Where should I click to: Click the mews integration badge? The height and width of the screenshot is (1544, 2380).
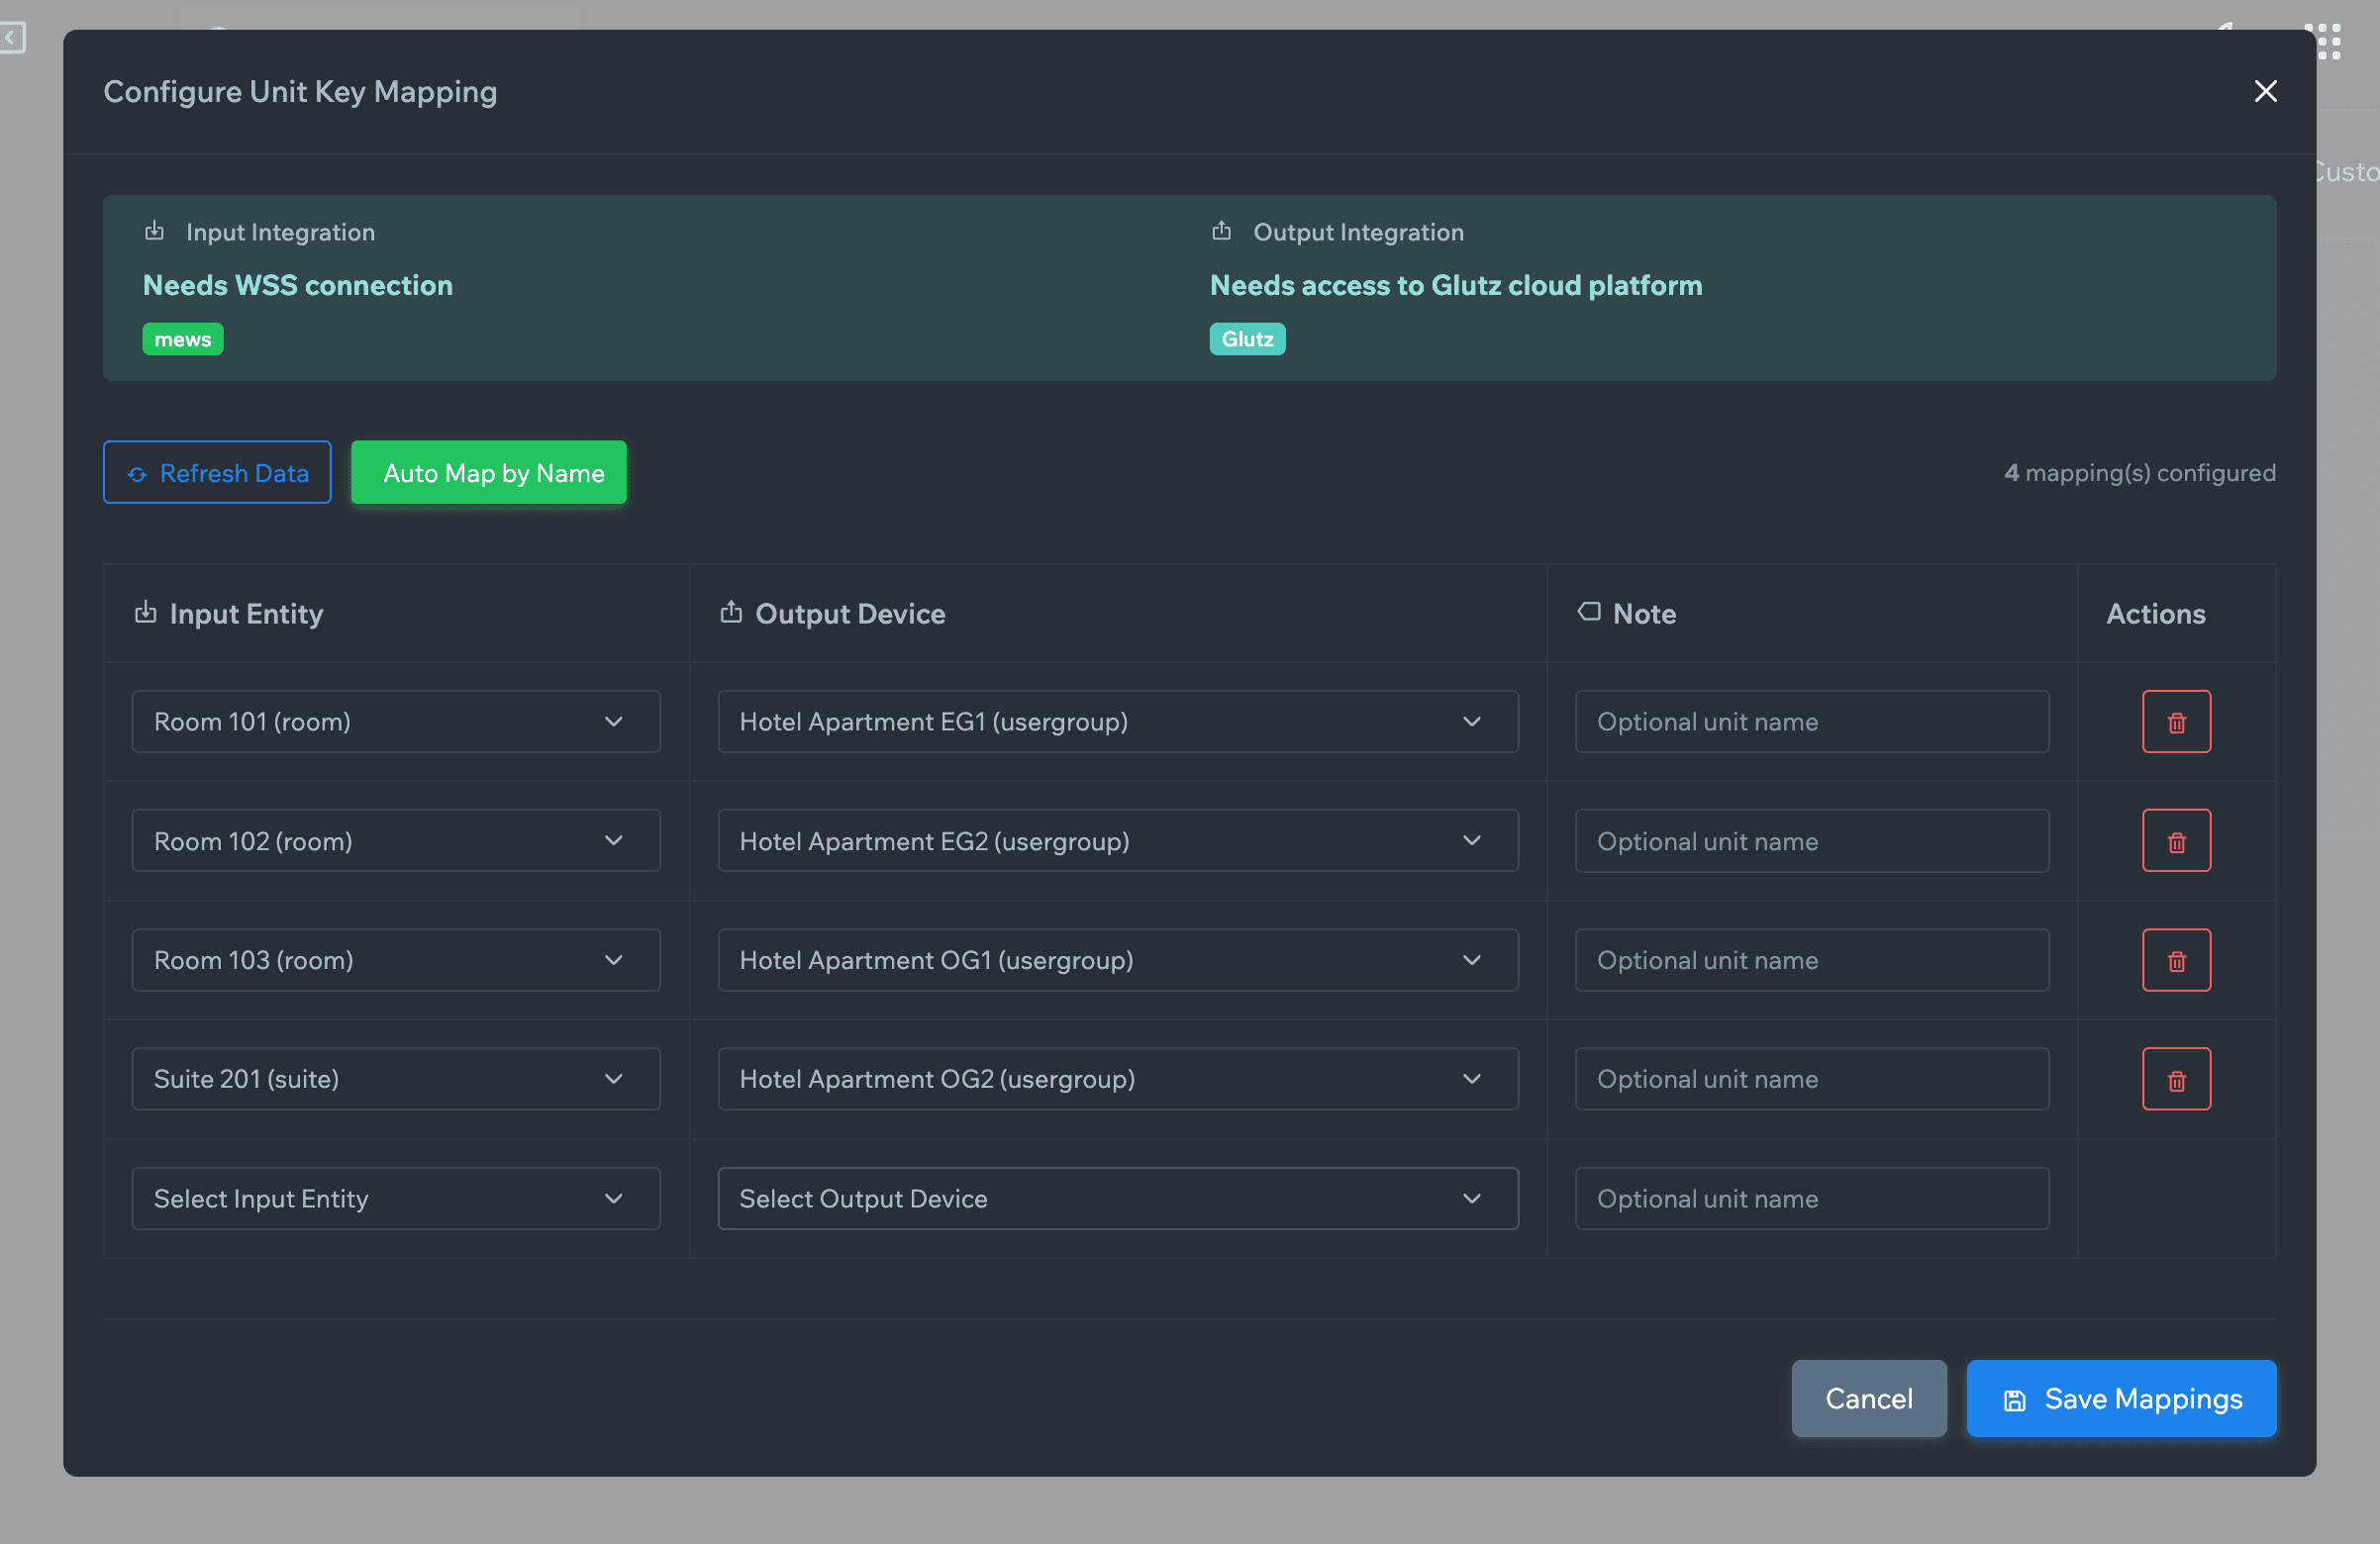tap(182, 339)
